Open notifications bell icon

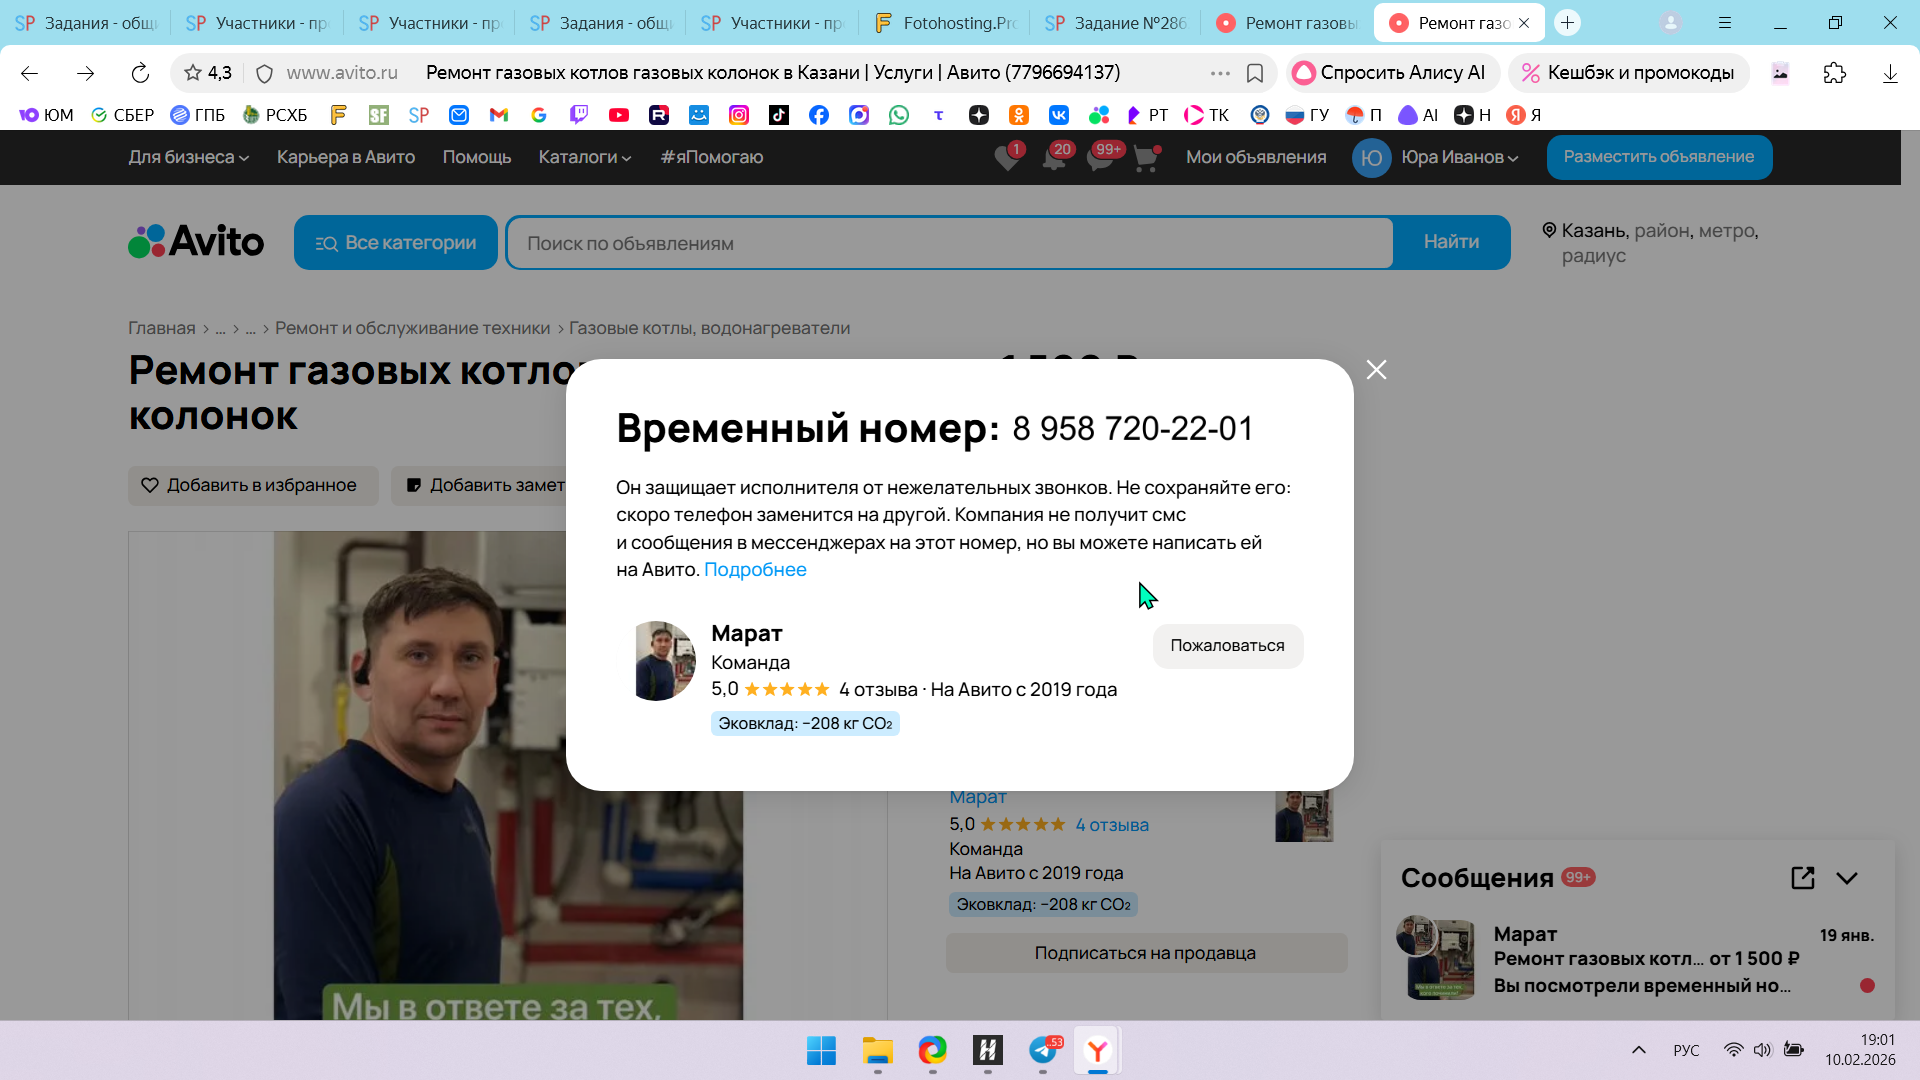[1054, 158]
